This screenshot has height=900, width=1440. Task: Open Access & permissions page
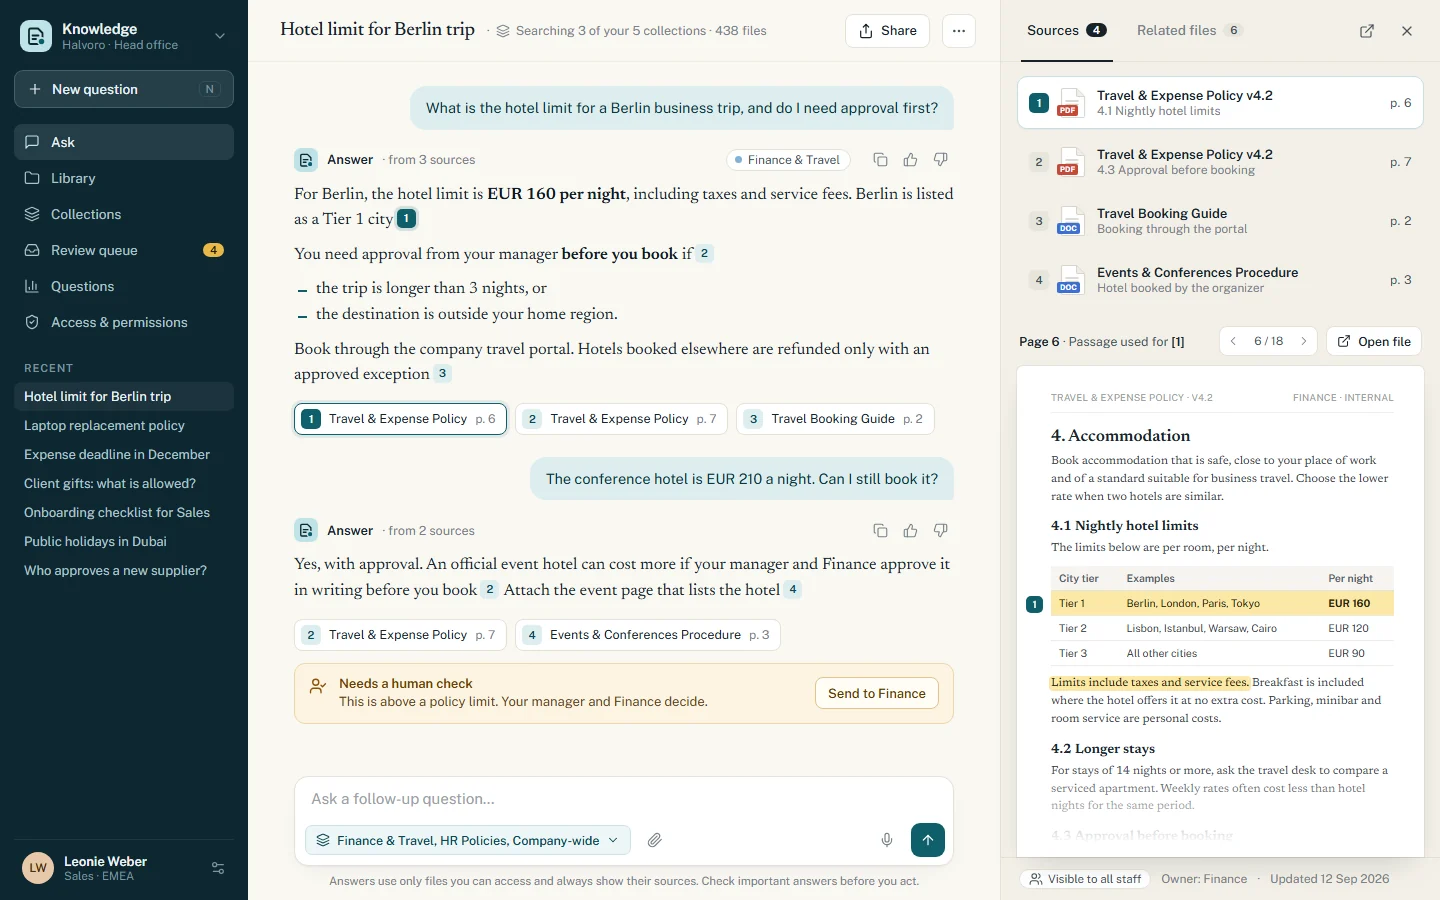pos(124,322)
